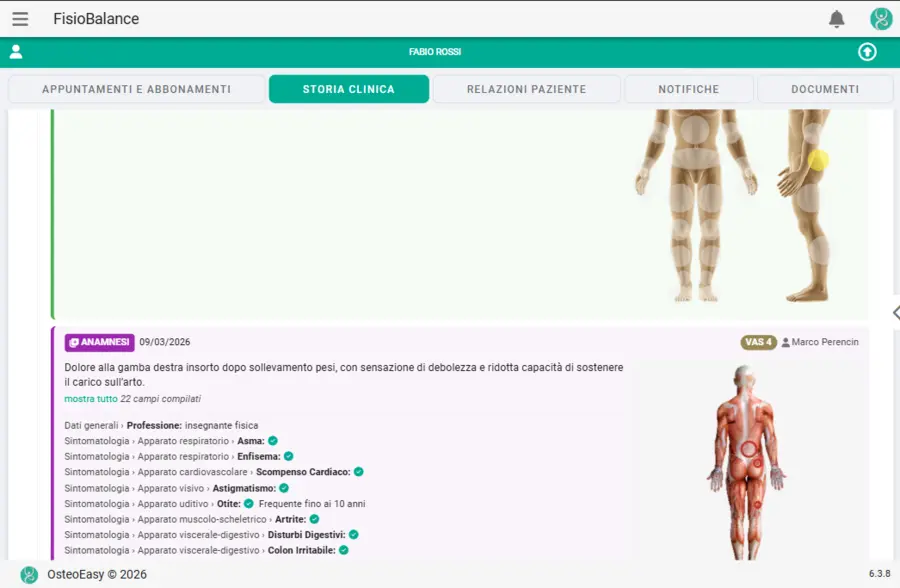Screen dimensions: 900x588
Task: Click the Fabio Rossi patient name
Action: pos(435,52)
